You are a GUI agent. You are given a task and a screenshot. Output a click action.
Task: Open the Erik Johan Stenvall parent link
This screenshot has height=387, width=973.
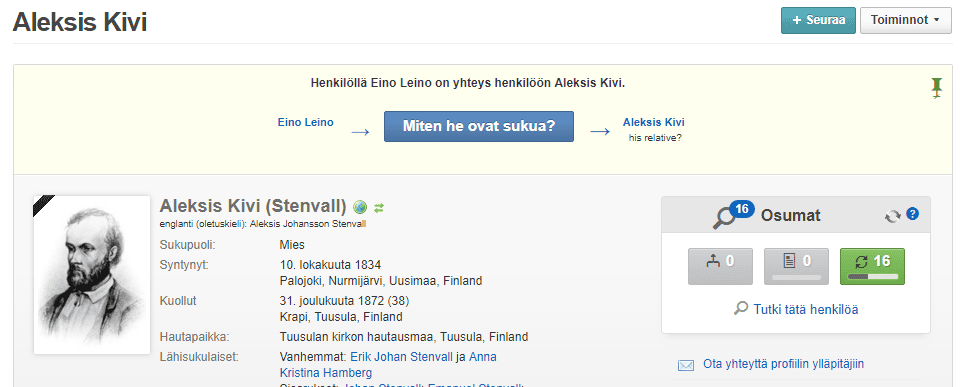[x=402, y=357]
